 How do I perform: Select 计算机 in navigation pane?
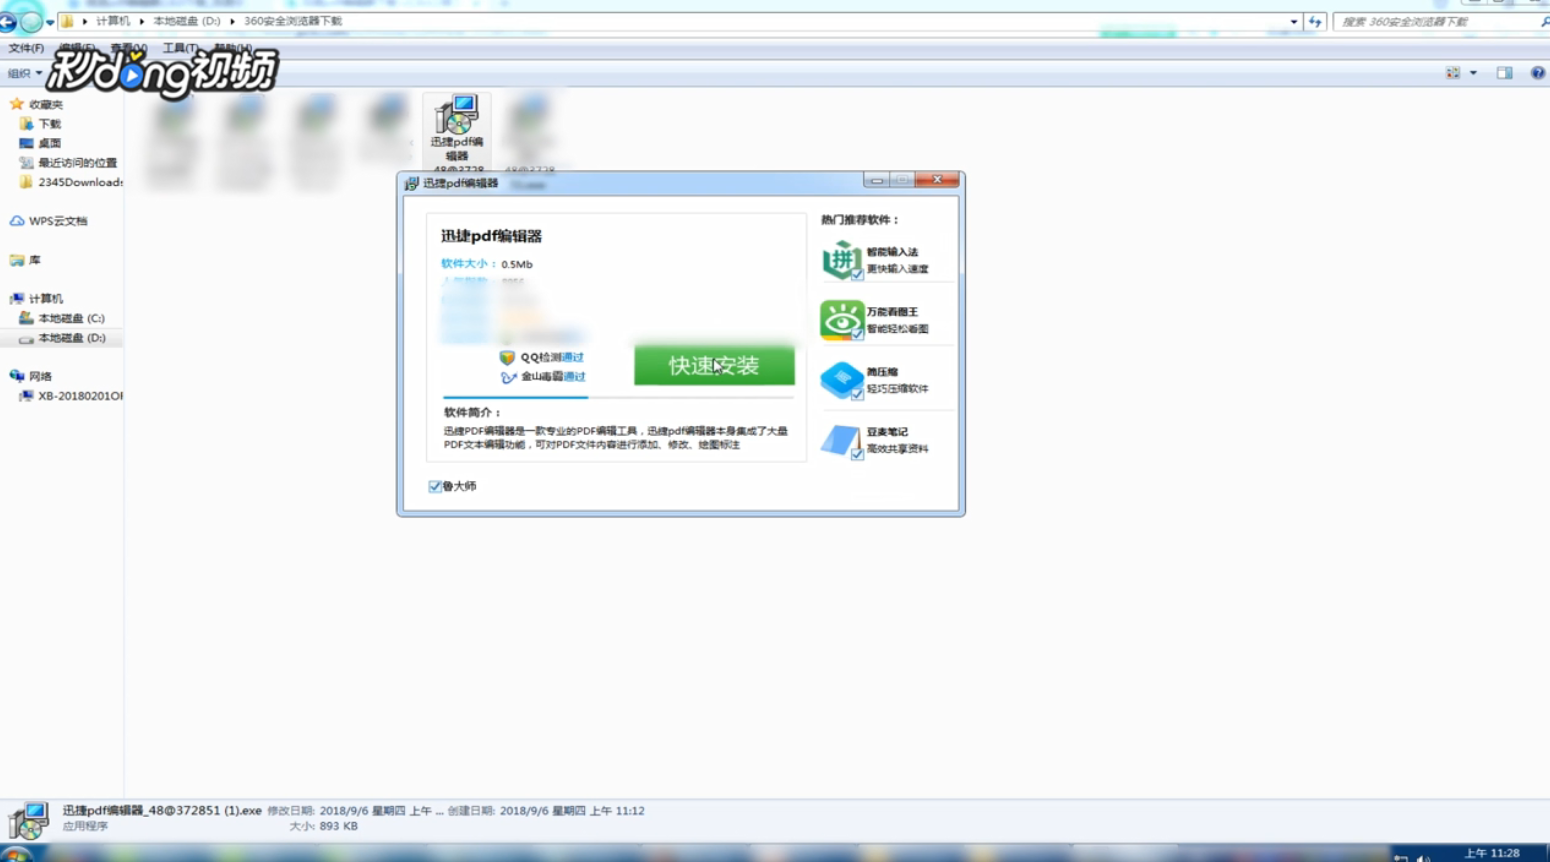45,299
